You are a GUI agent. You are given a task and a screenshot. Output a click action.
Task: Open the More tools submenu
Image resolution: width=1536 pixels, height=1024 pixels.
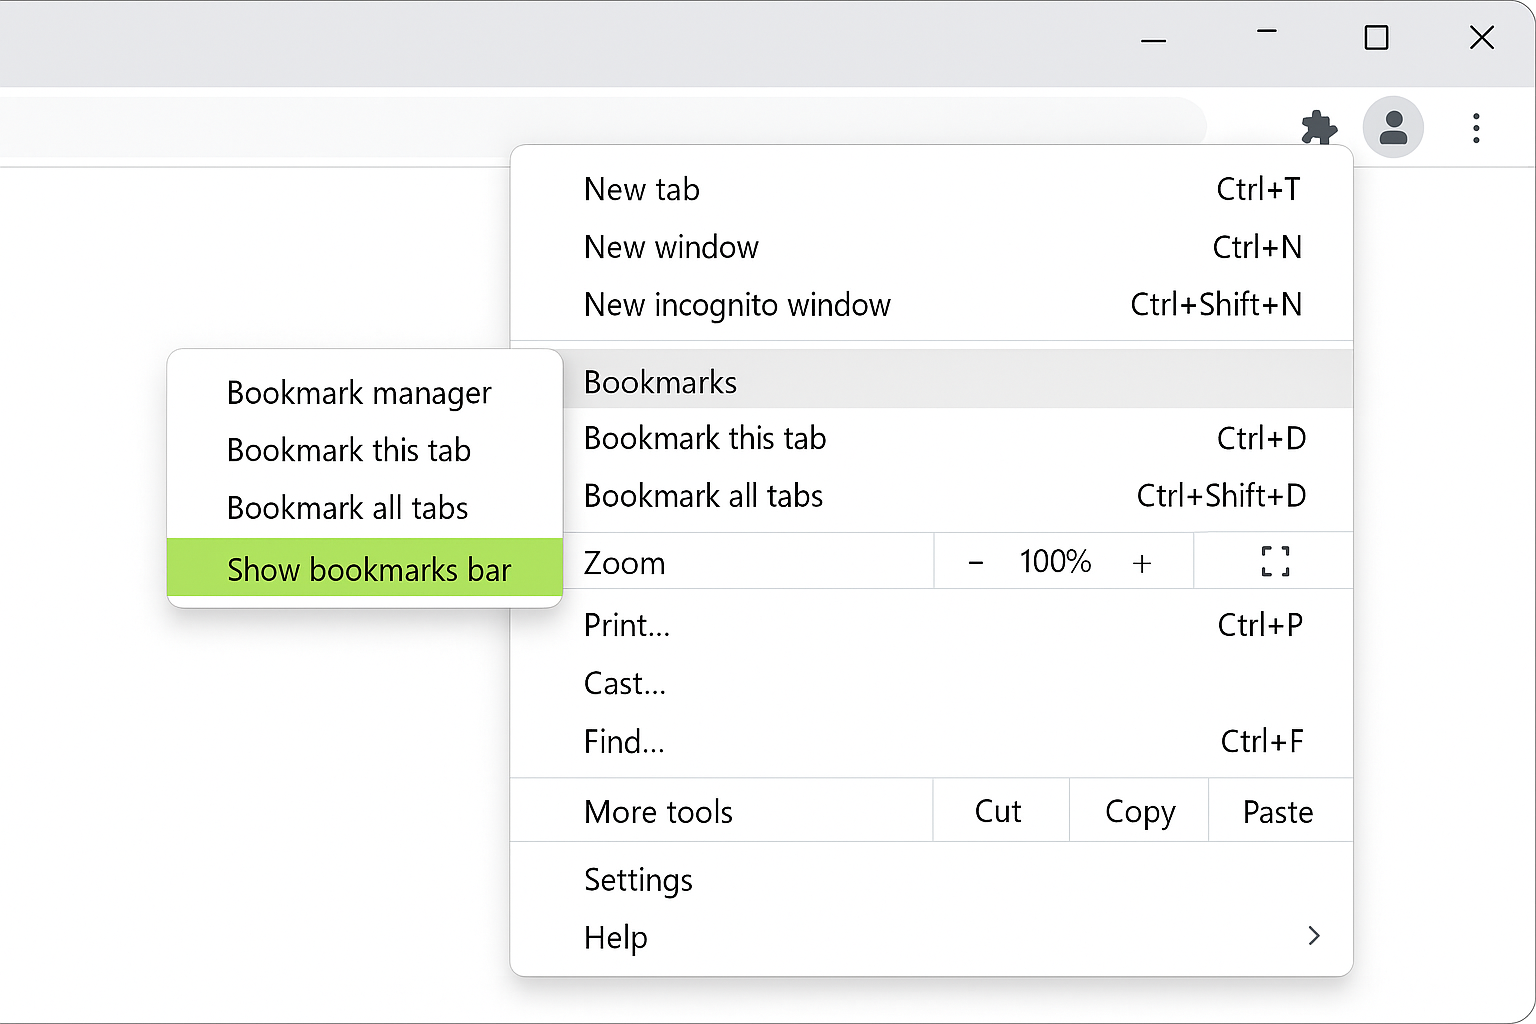point(658,811)
